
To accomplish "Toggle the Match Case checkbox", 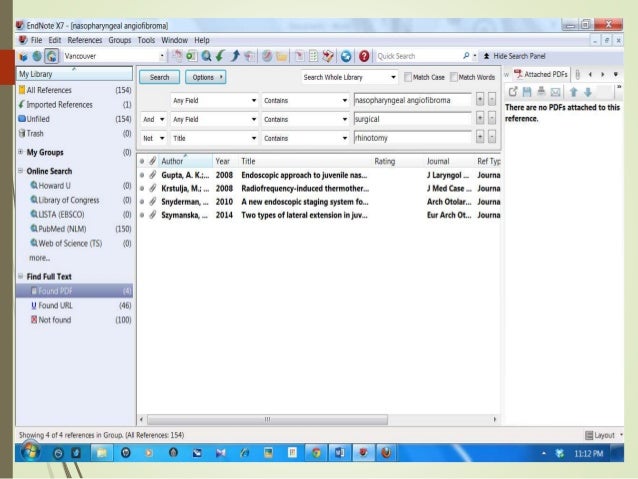I will [x=408, y=77].
